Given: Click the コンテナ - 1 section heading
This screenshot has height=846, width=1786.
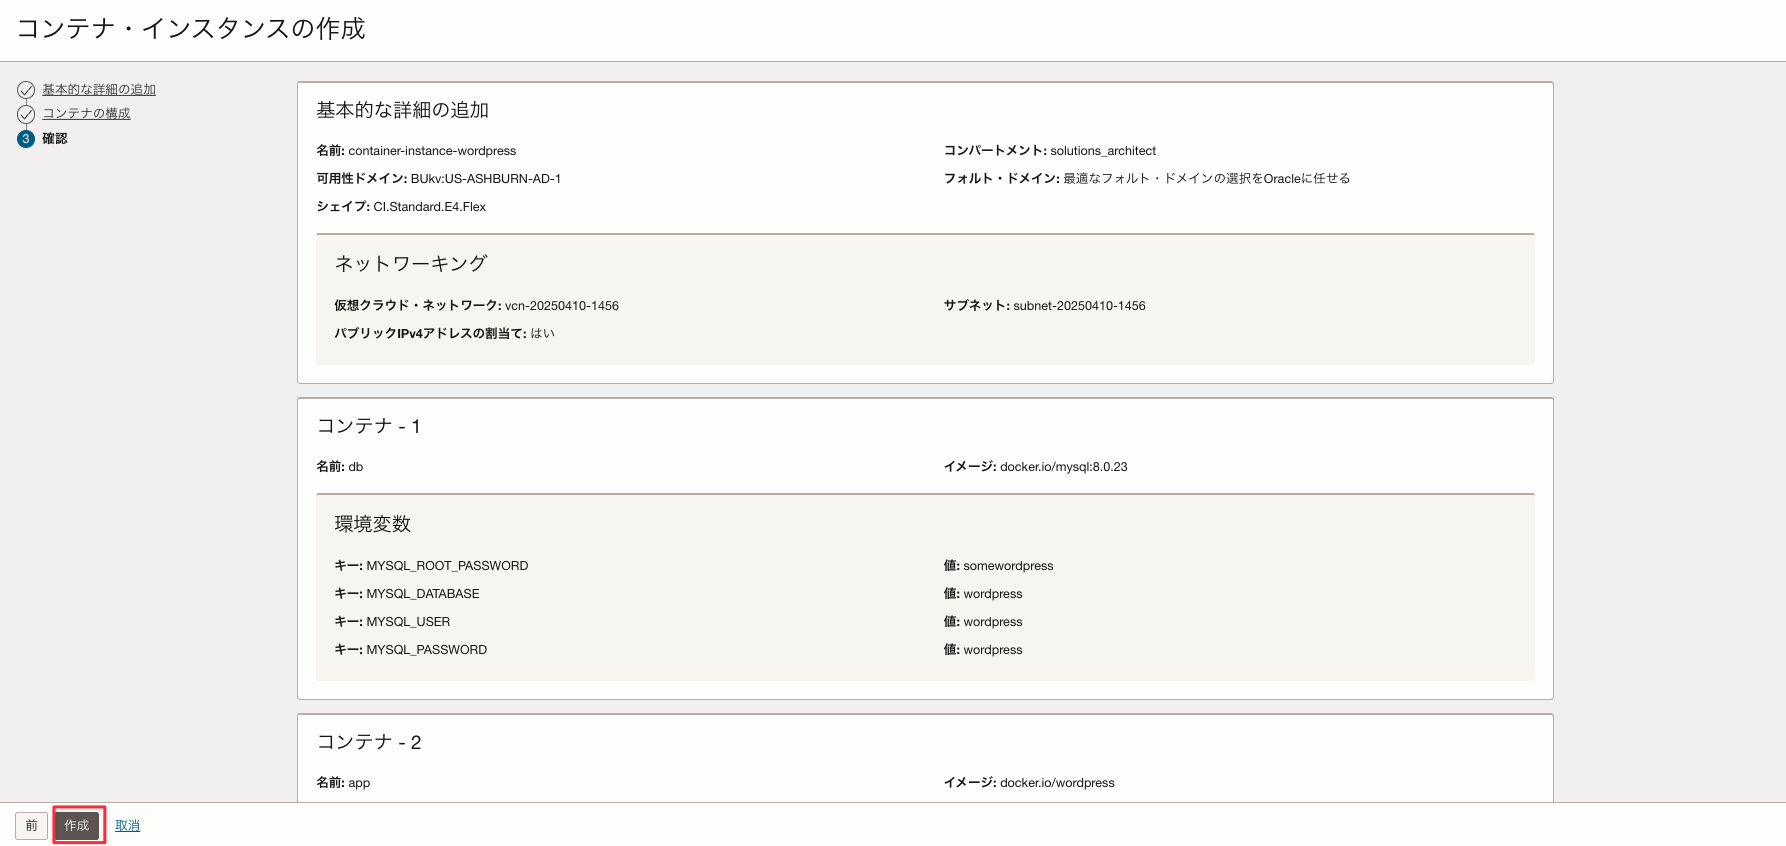Looking at the screenshot, I should (368, 427).
